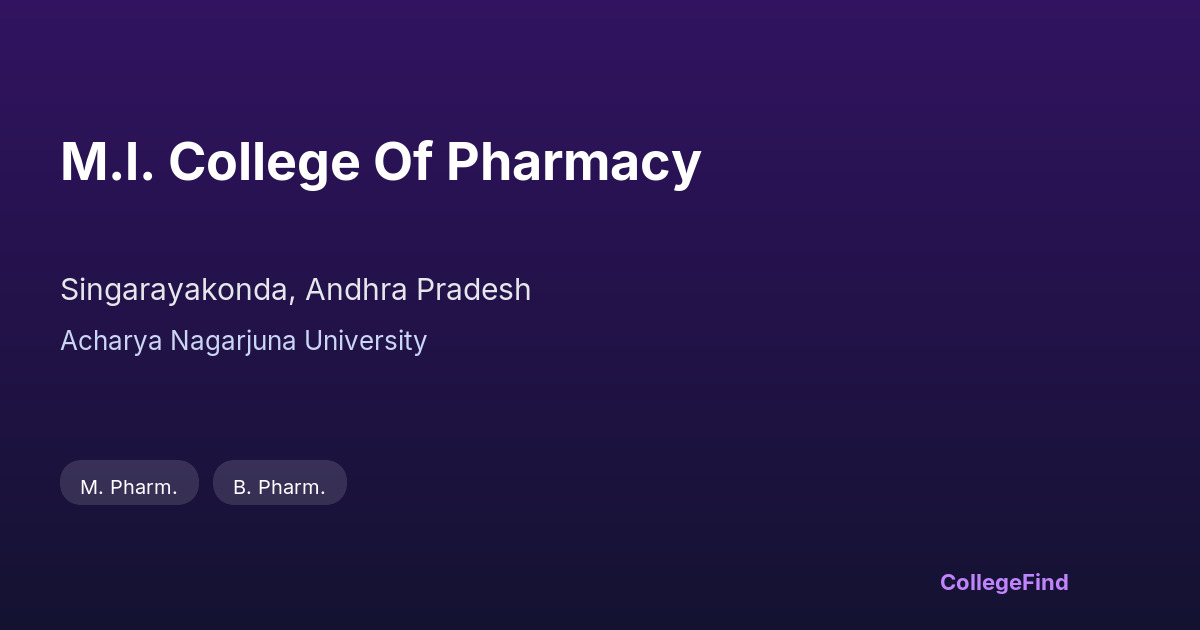The image size is (1200, 630).
Task: Click the M.I. initials in the heading
Action: pos(107,162)
